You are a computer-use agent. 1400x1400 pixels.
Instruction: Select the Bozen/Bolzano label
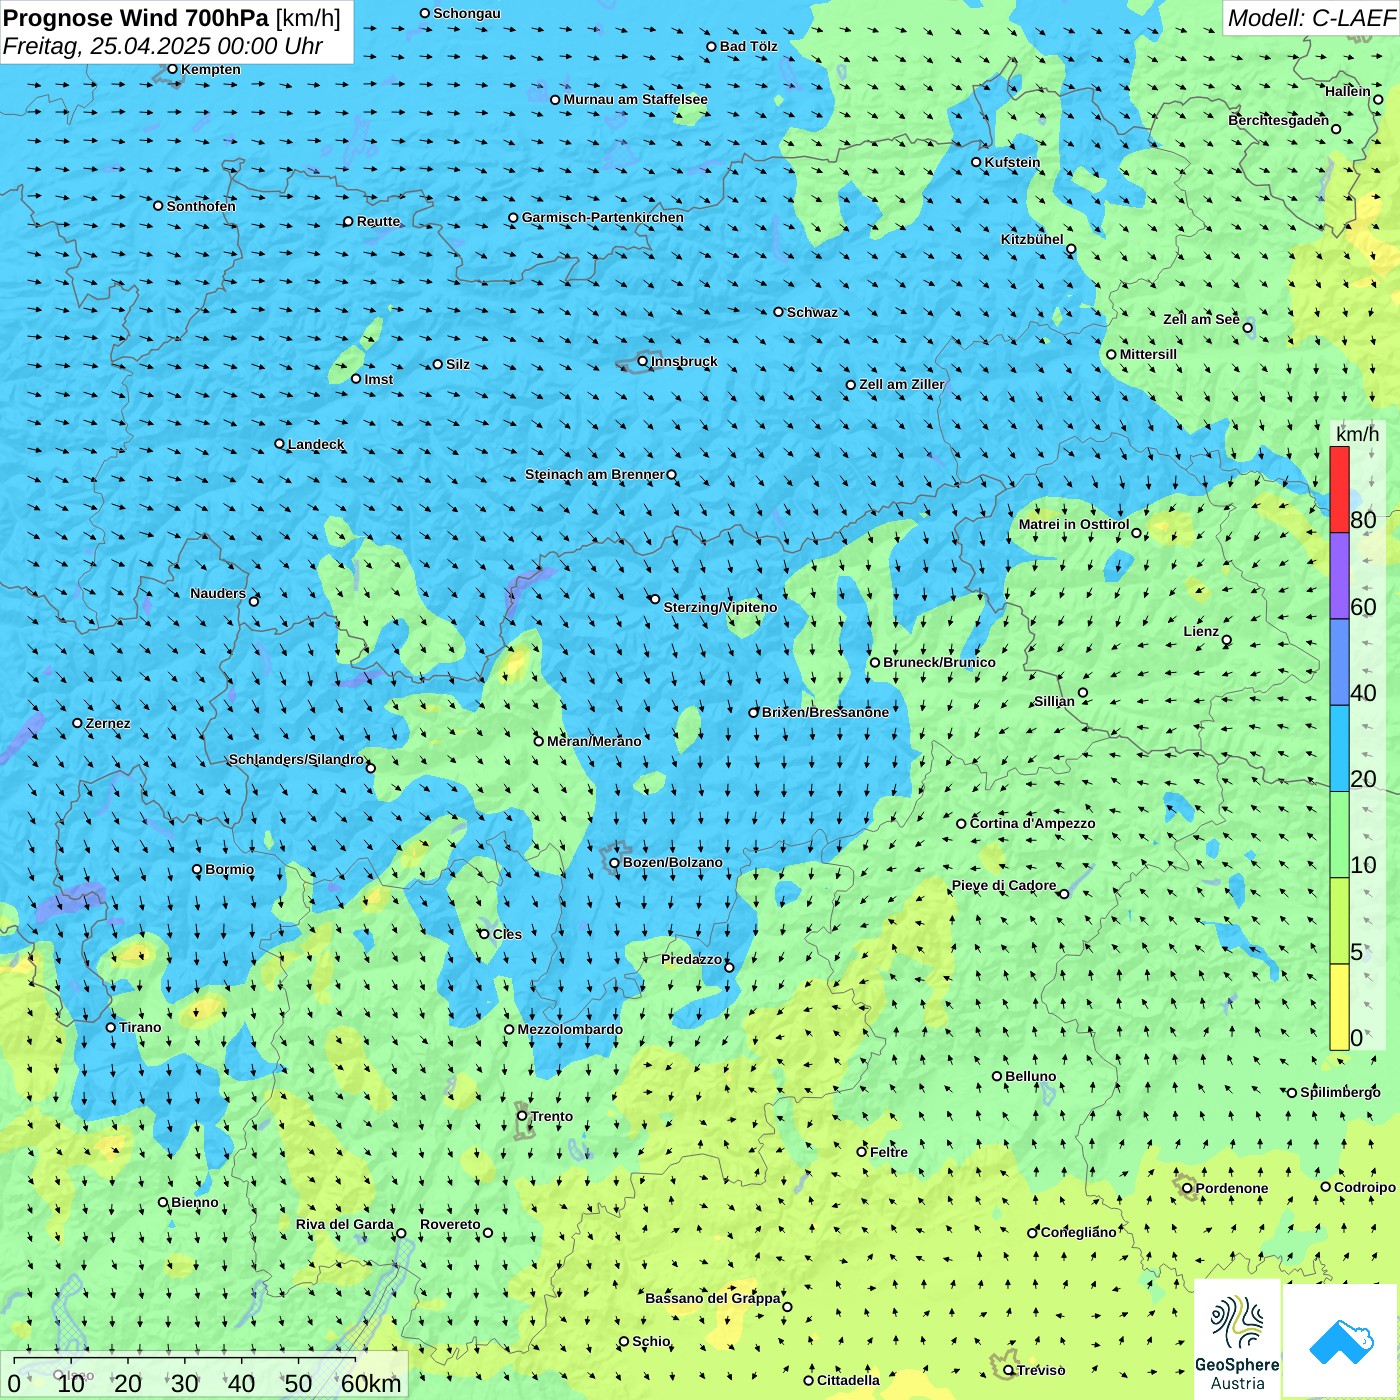pyautogui.click(x=672, y=862)
